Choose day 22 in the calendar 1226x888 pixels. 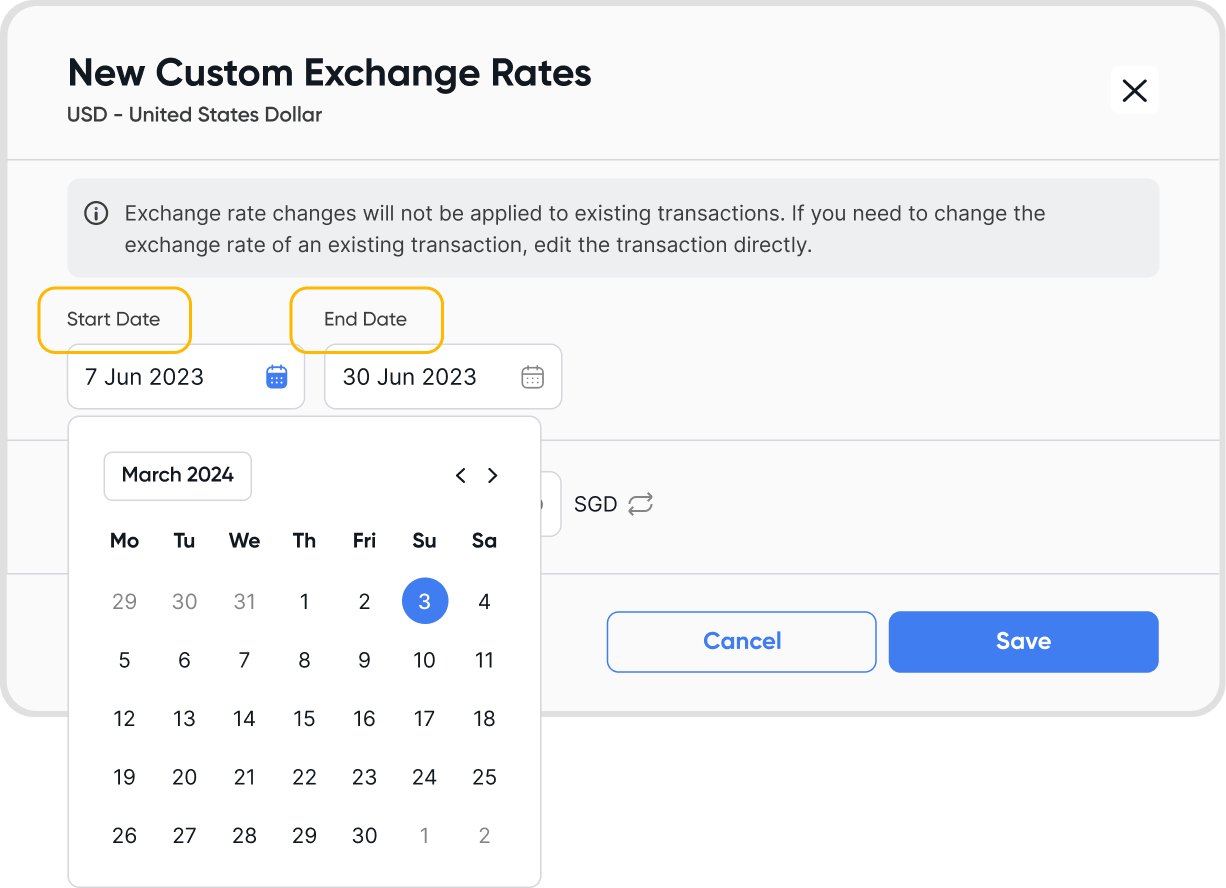click(x=305, y=777)
